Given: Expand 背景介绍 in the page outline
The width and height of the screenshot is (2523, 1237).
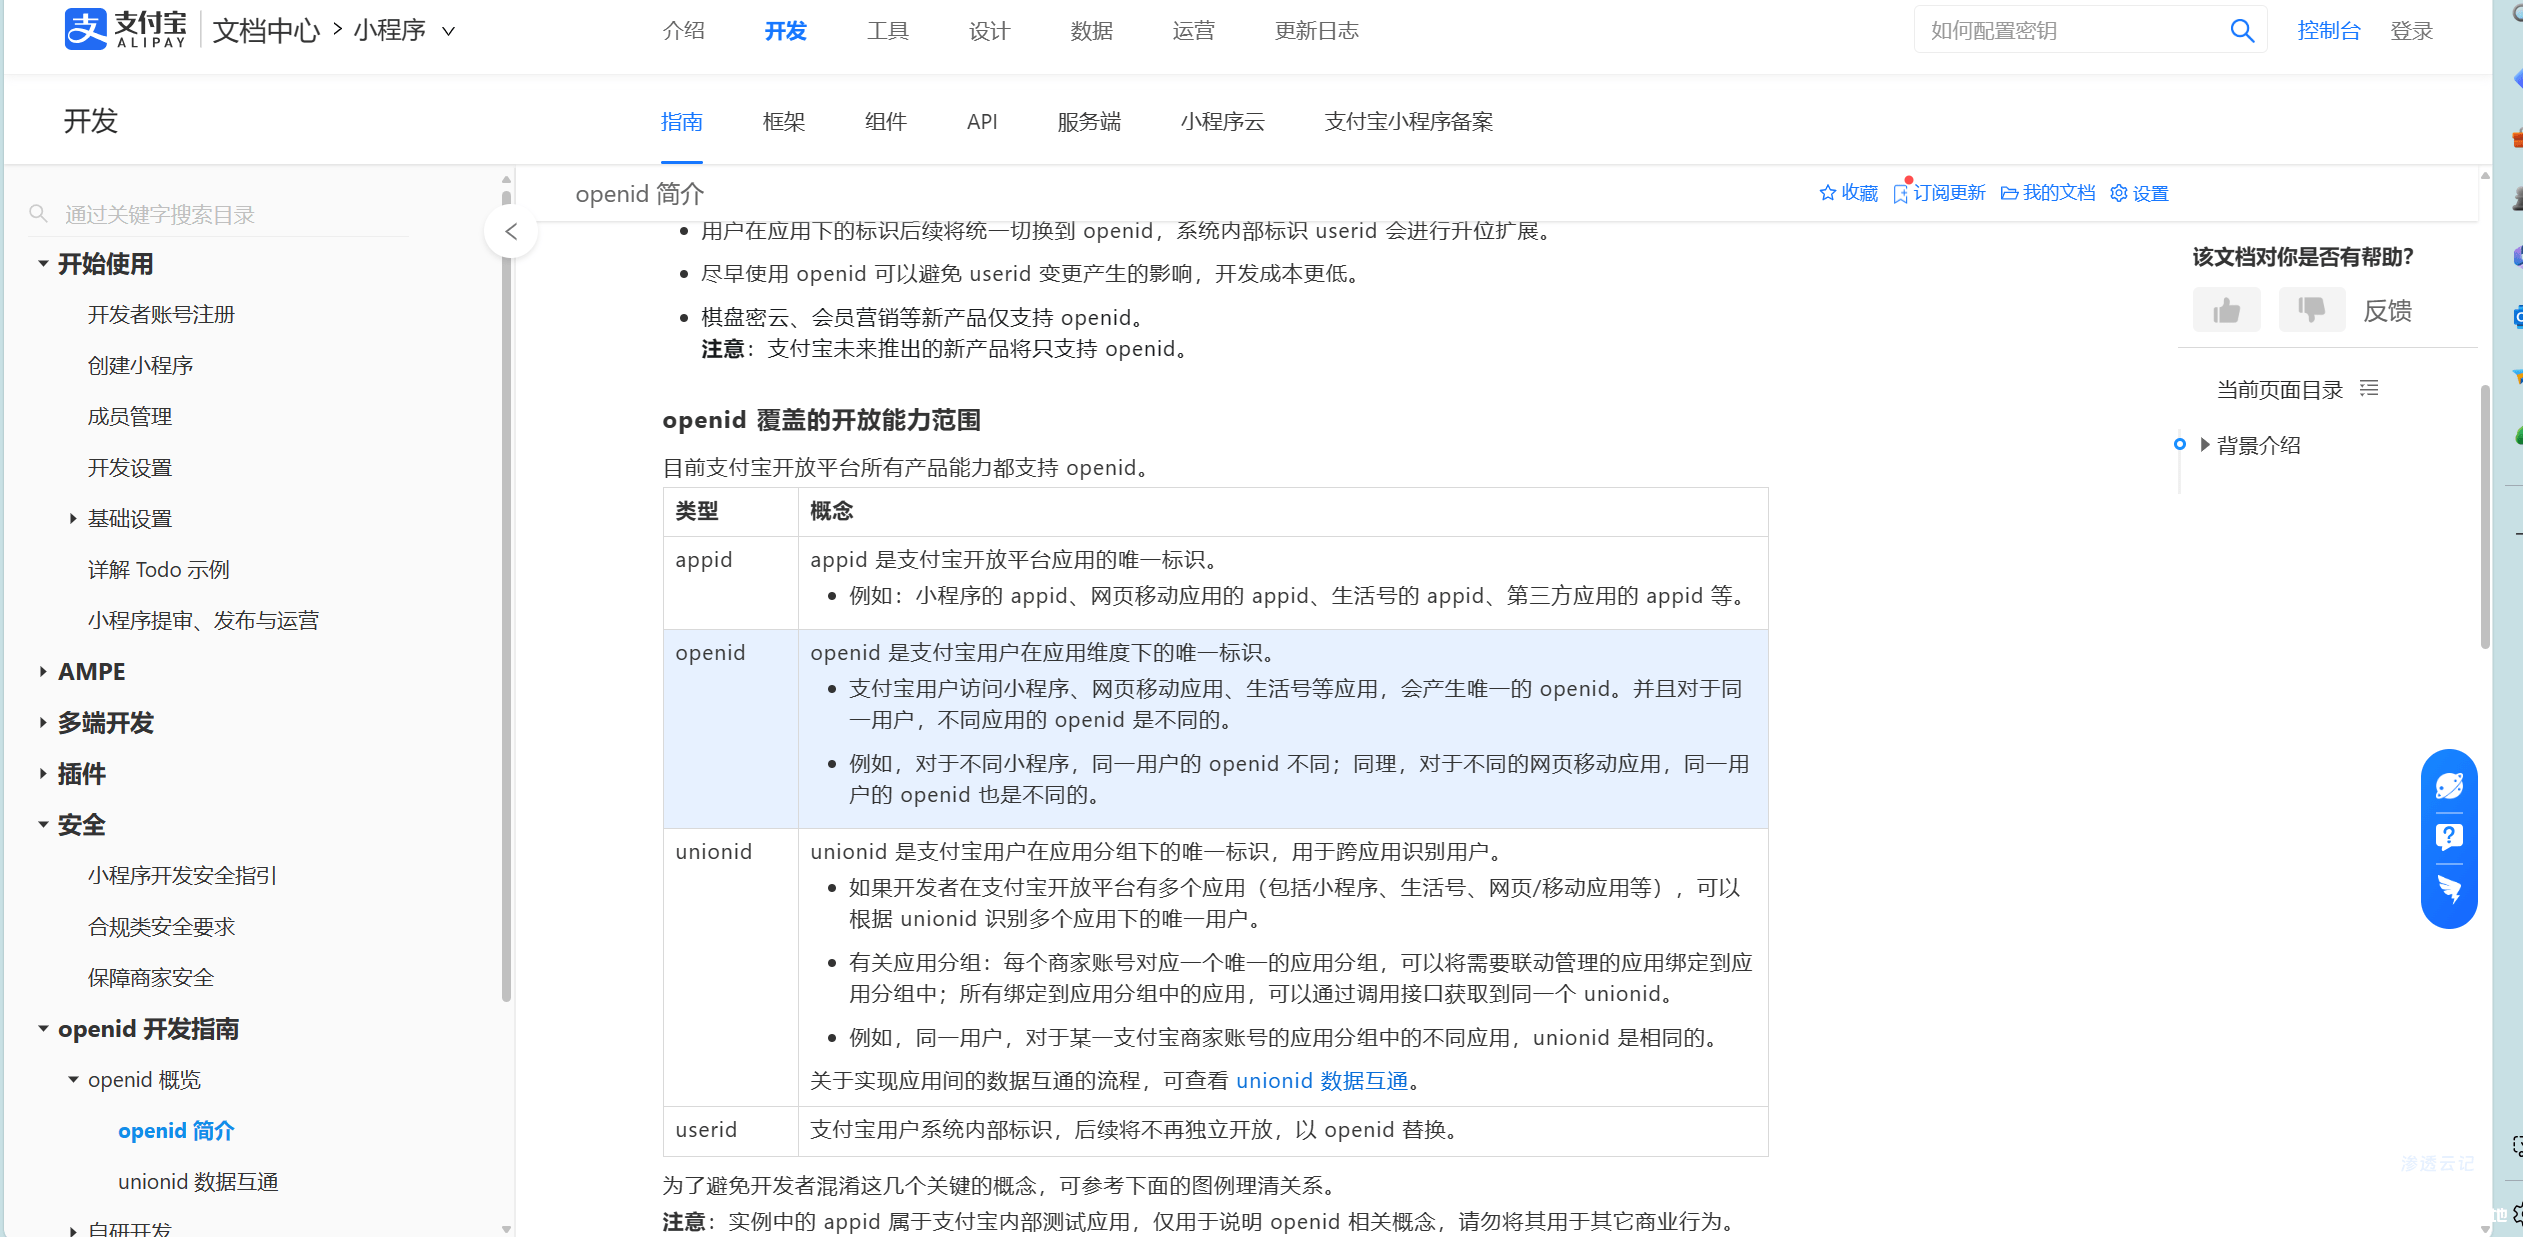Looking at the screenshot, I should (x=2204, y=445).
